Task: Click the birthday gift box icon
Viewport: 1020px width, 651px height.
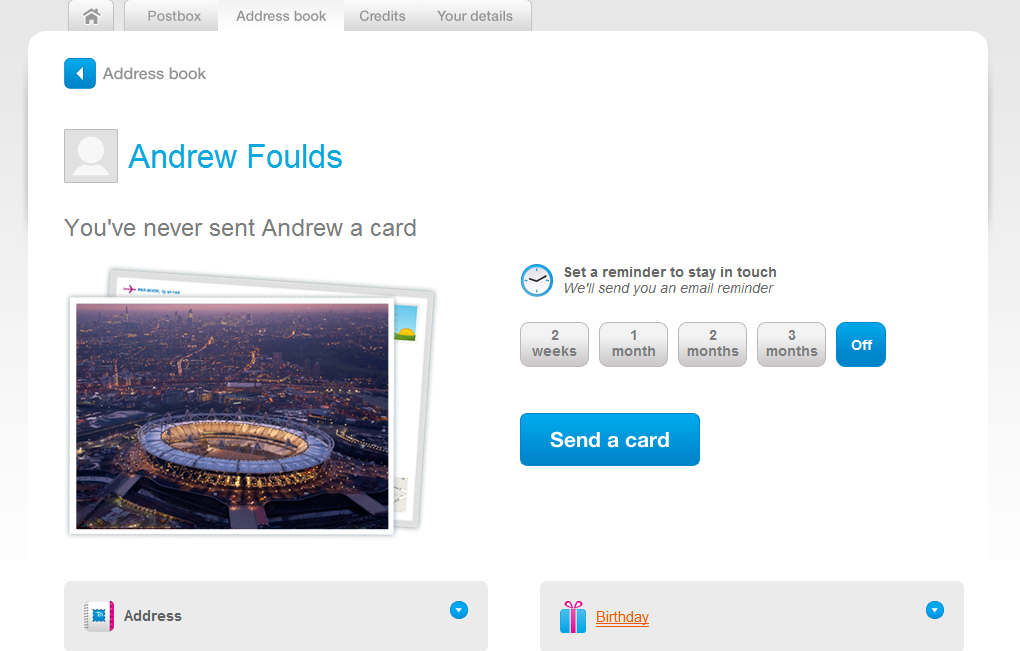Action: tap(572, 617)
